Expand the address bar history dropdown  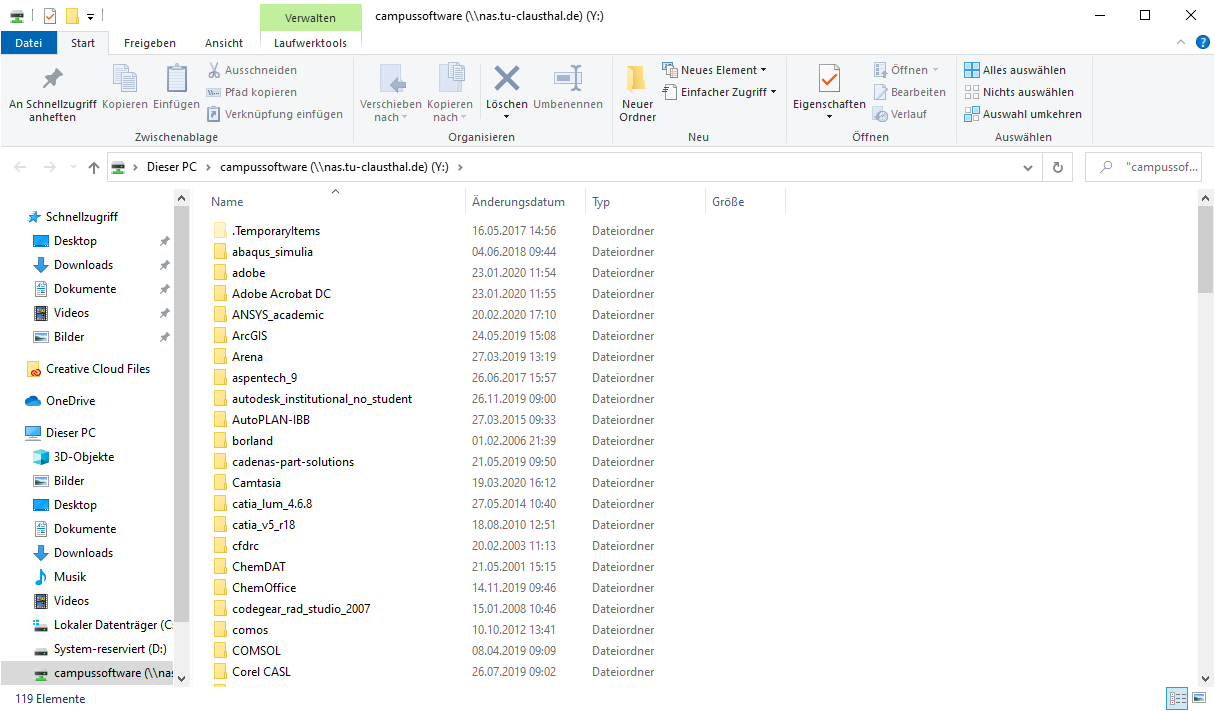click(1030, 168)
